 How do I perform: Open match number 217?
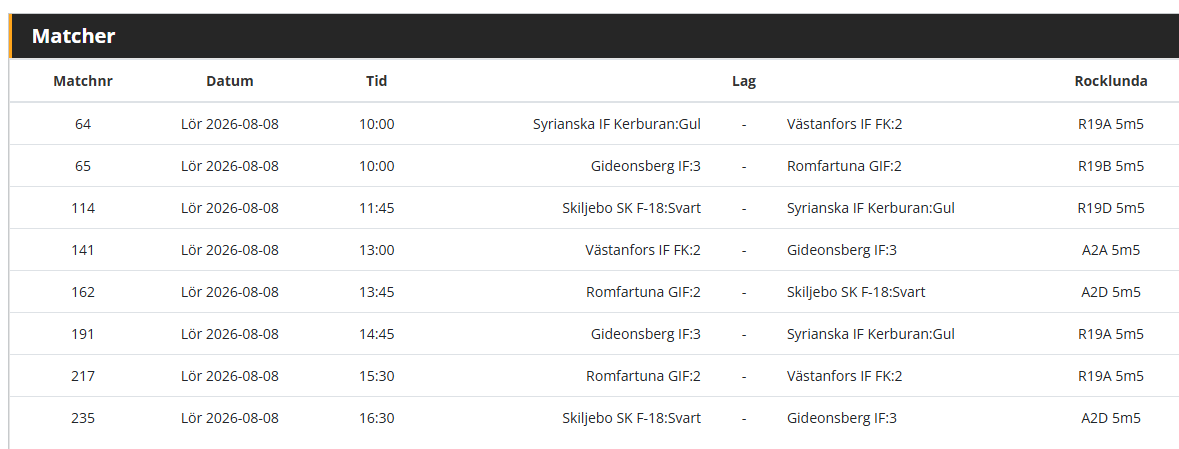coord(83,377)
